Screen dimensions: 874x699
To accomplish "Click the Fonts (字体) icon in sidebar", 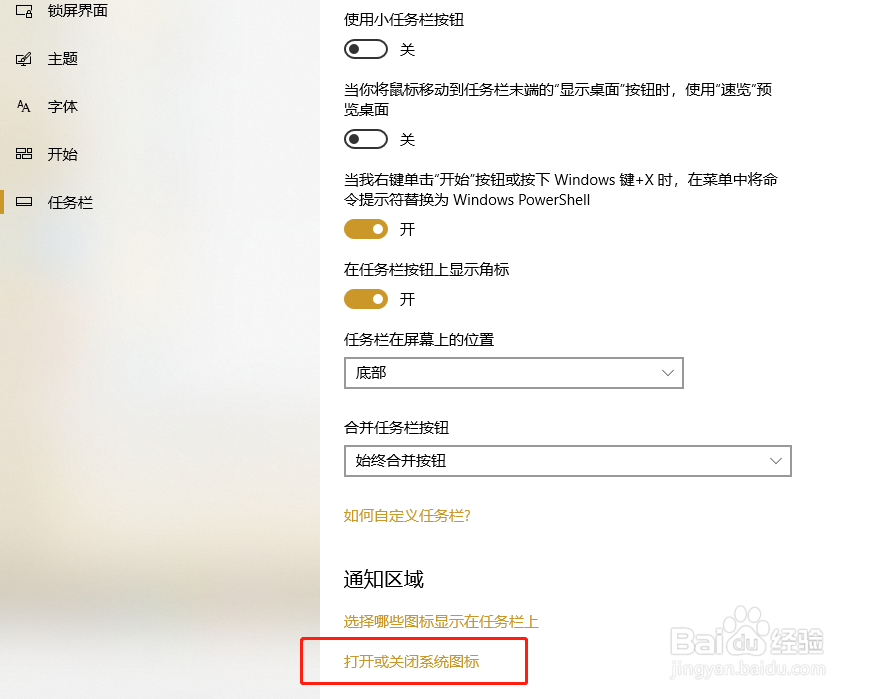I will [23, 106].
